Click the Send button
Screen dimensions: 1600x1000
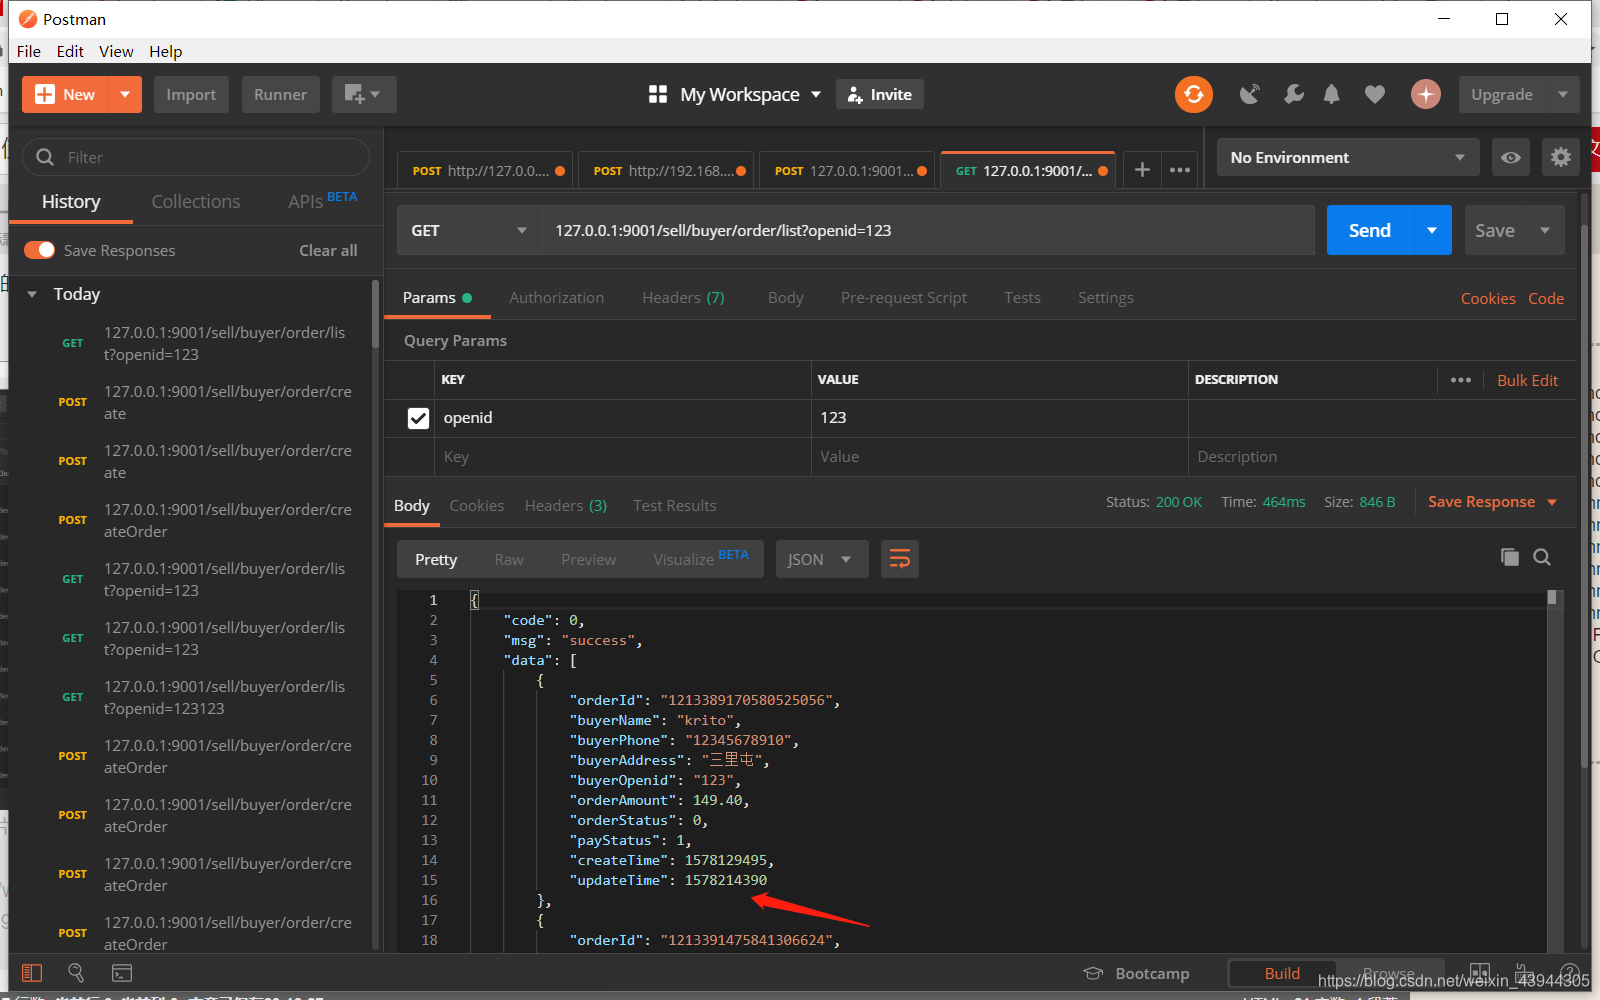point(1370,230)
